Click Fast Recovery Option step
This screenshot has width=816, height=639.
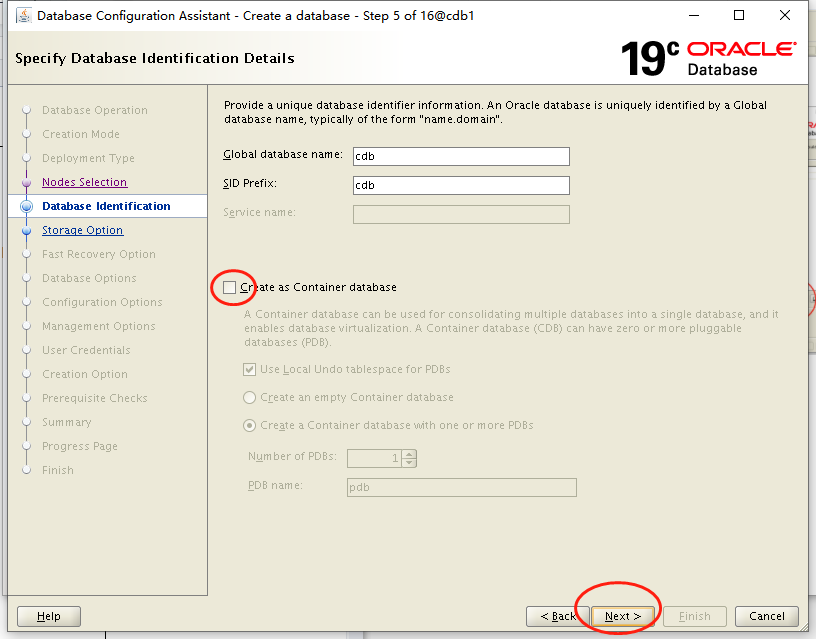(x=99, y=254)
